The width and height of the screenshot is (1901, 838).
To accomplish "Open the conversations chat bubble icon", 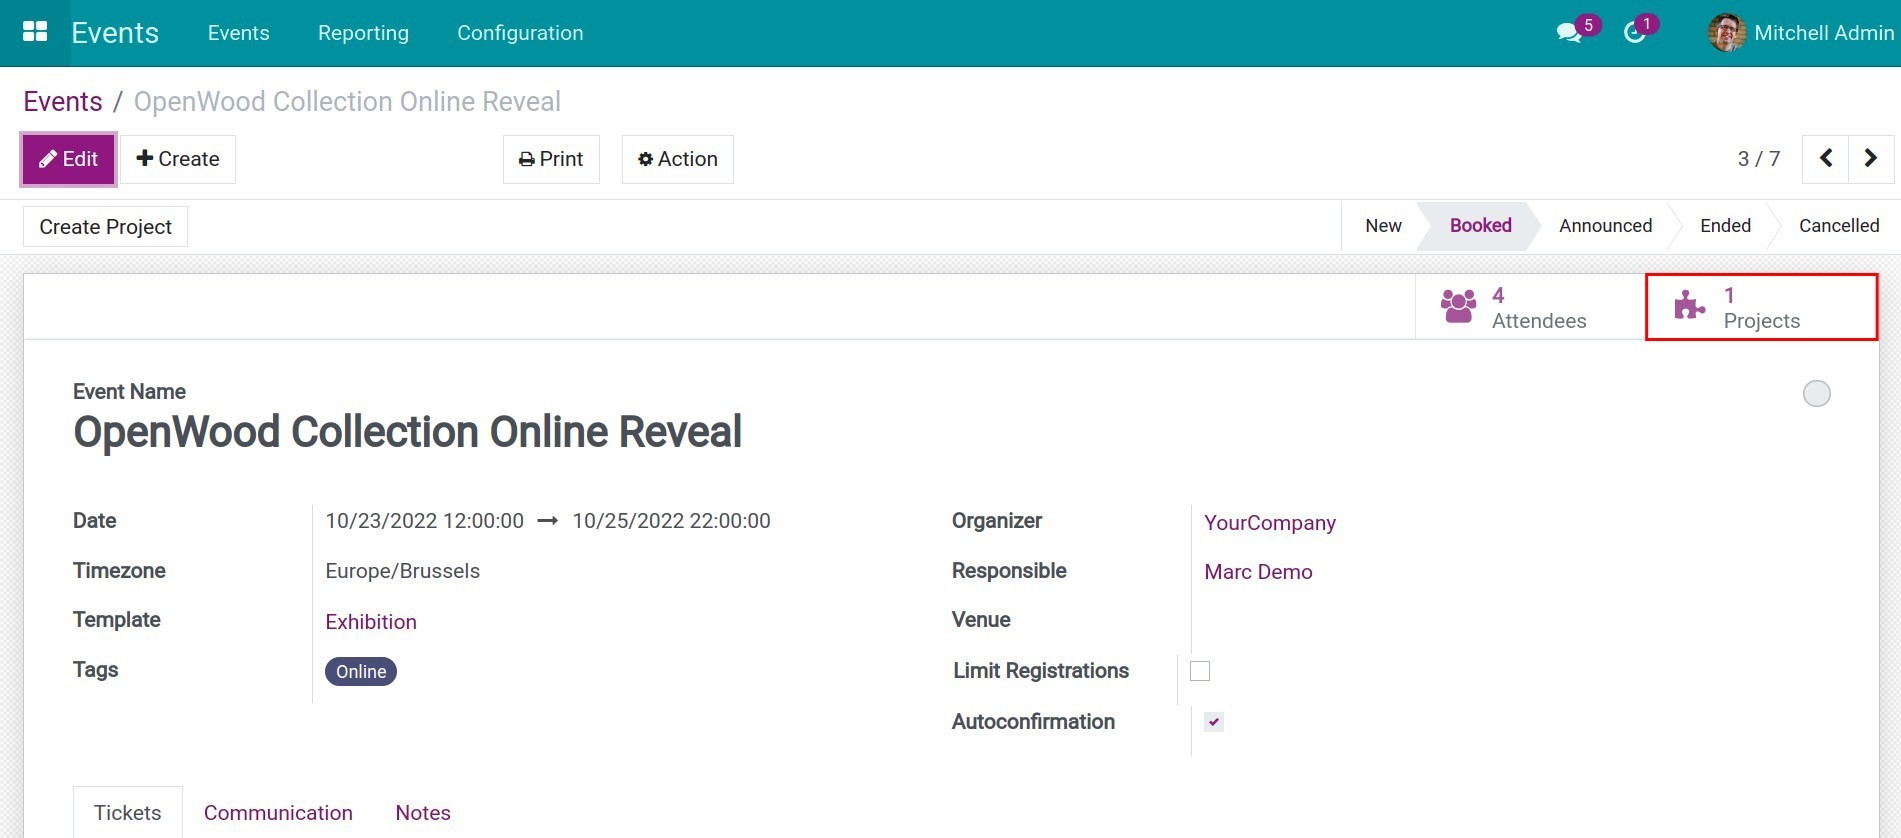I will (1568, 33).
